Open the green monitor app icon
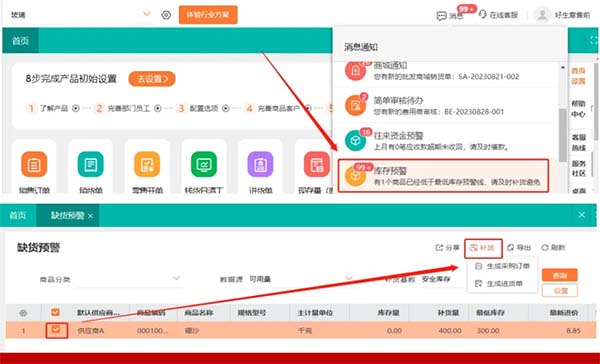 pos(204,165)
